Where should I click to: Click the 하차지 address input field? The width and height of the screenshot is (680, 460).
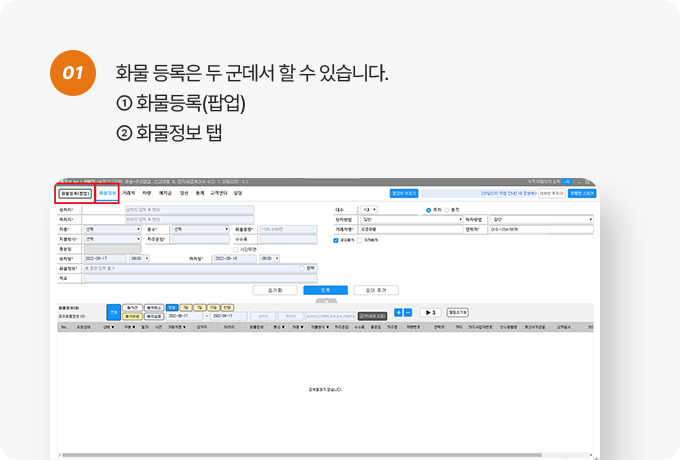pyautogui.click(x=190, y=220)
